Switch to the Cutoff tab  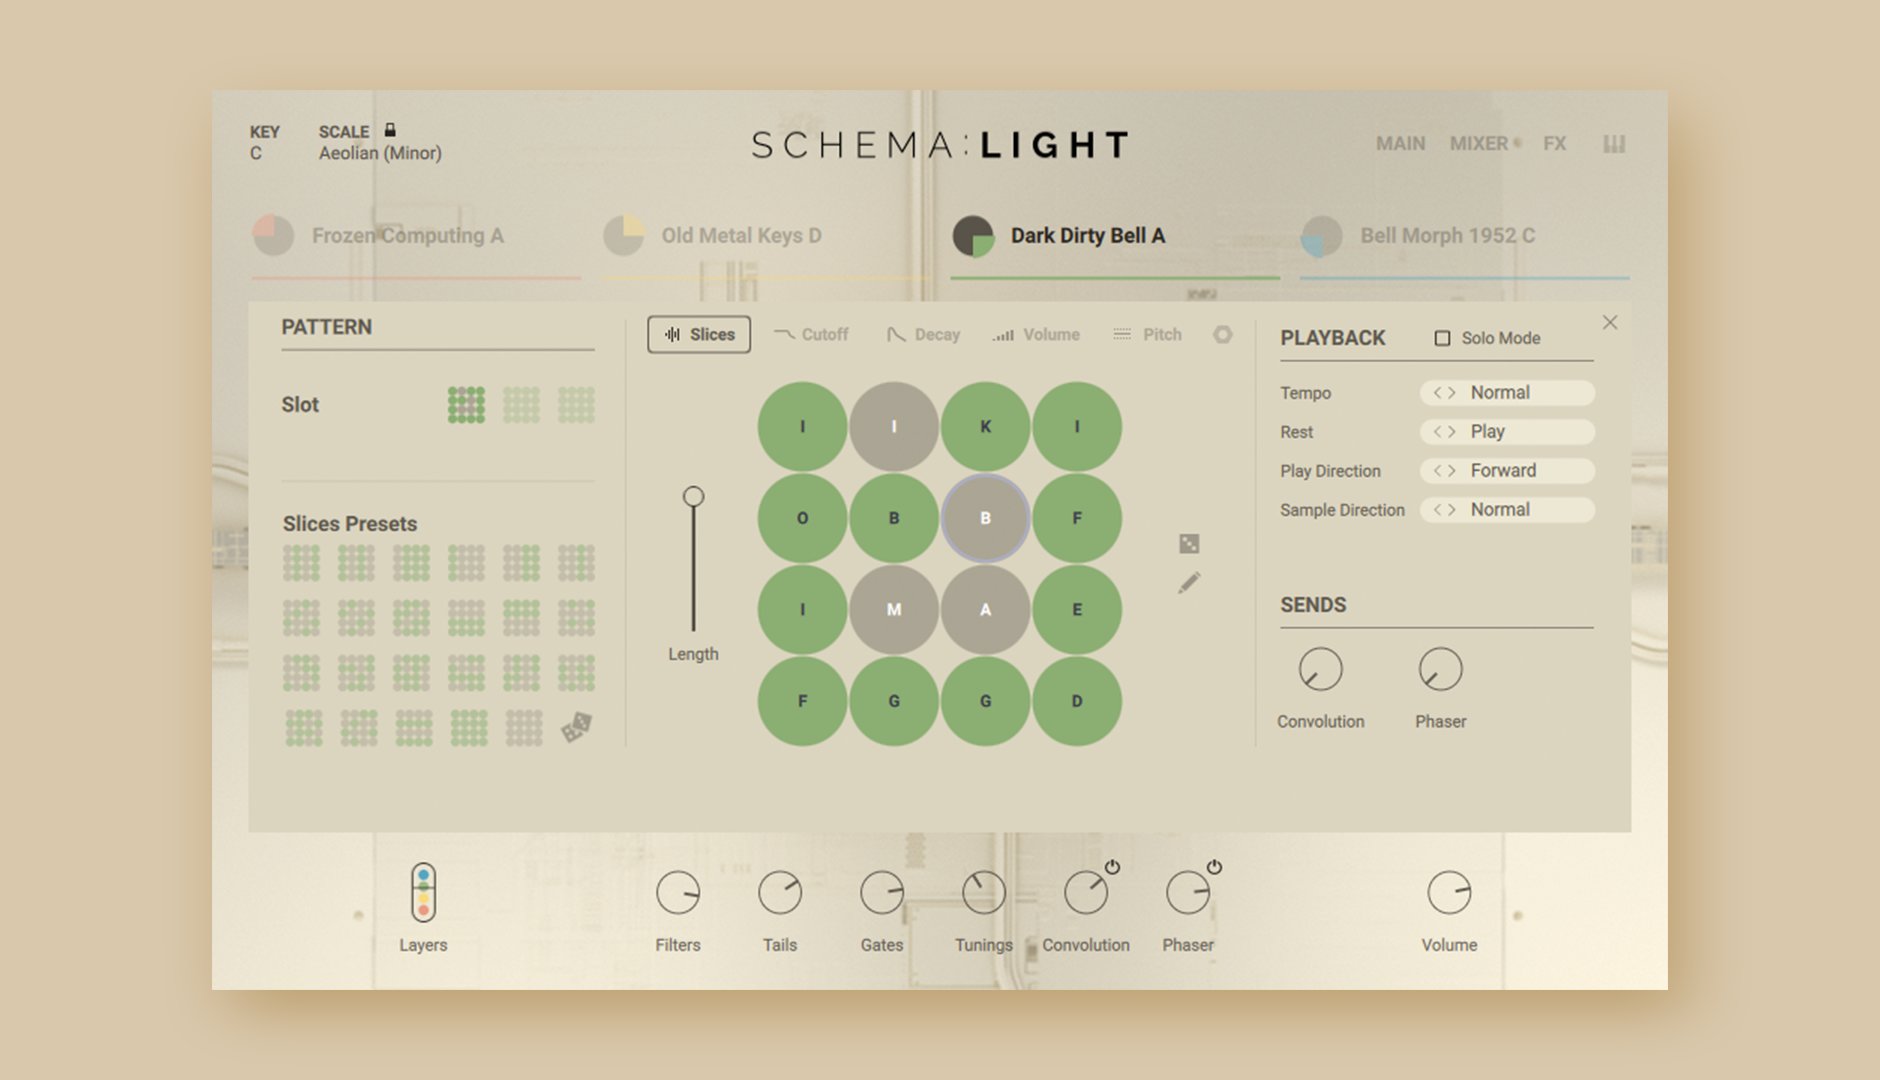point(811,335)
